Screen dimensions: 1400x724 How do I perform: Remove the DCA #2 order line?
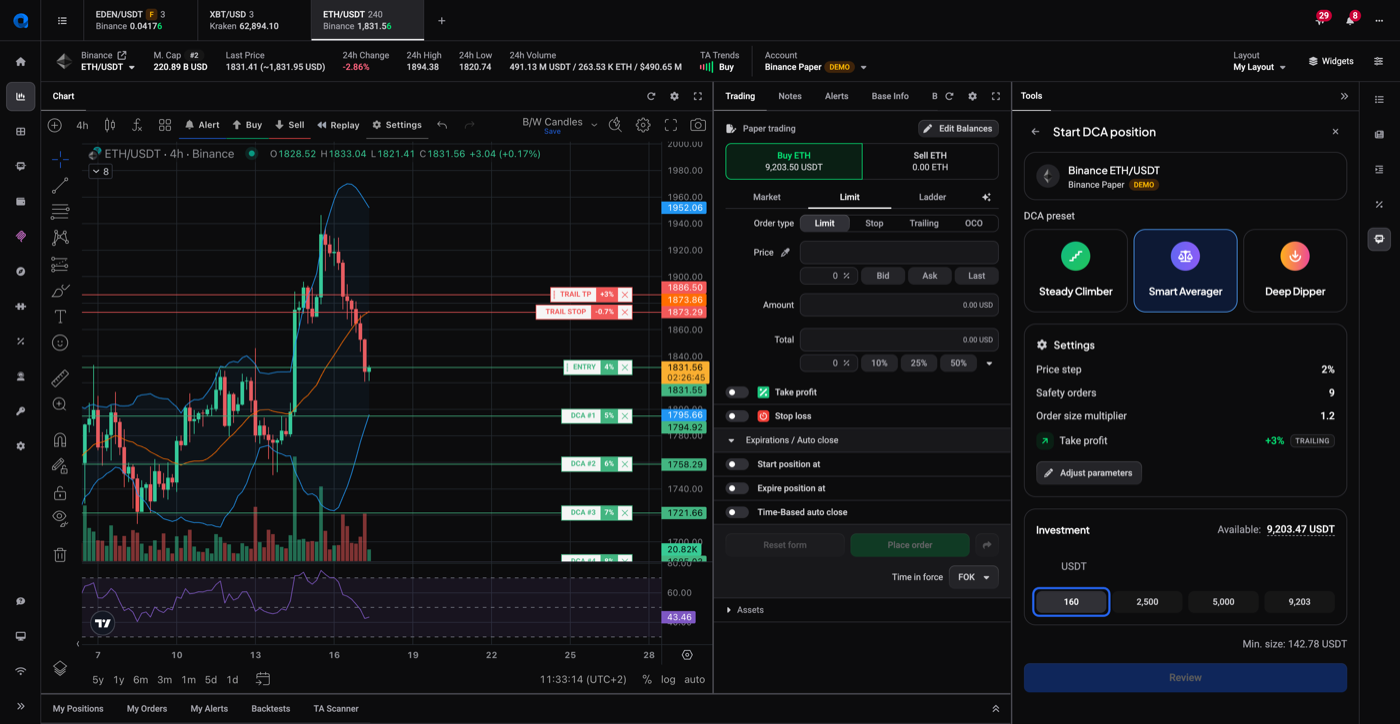[625, 464]
